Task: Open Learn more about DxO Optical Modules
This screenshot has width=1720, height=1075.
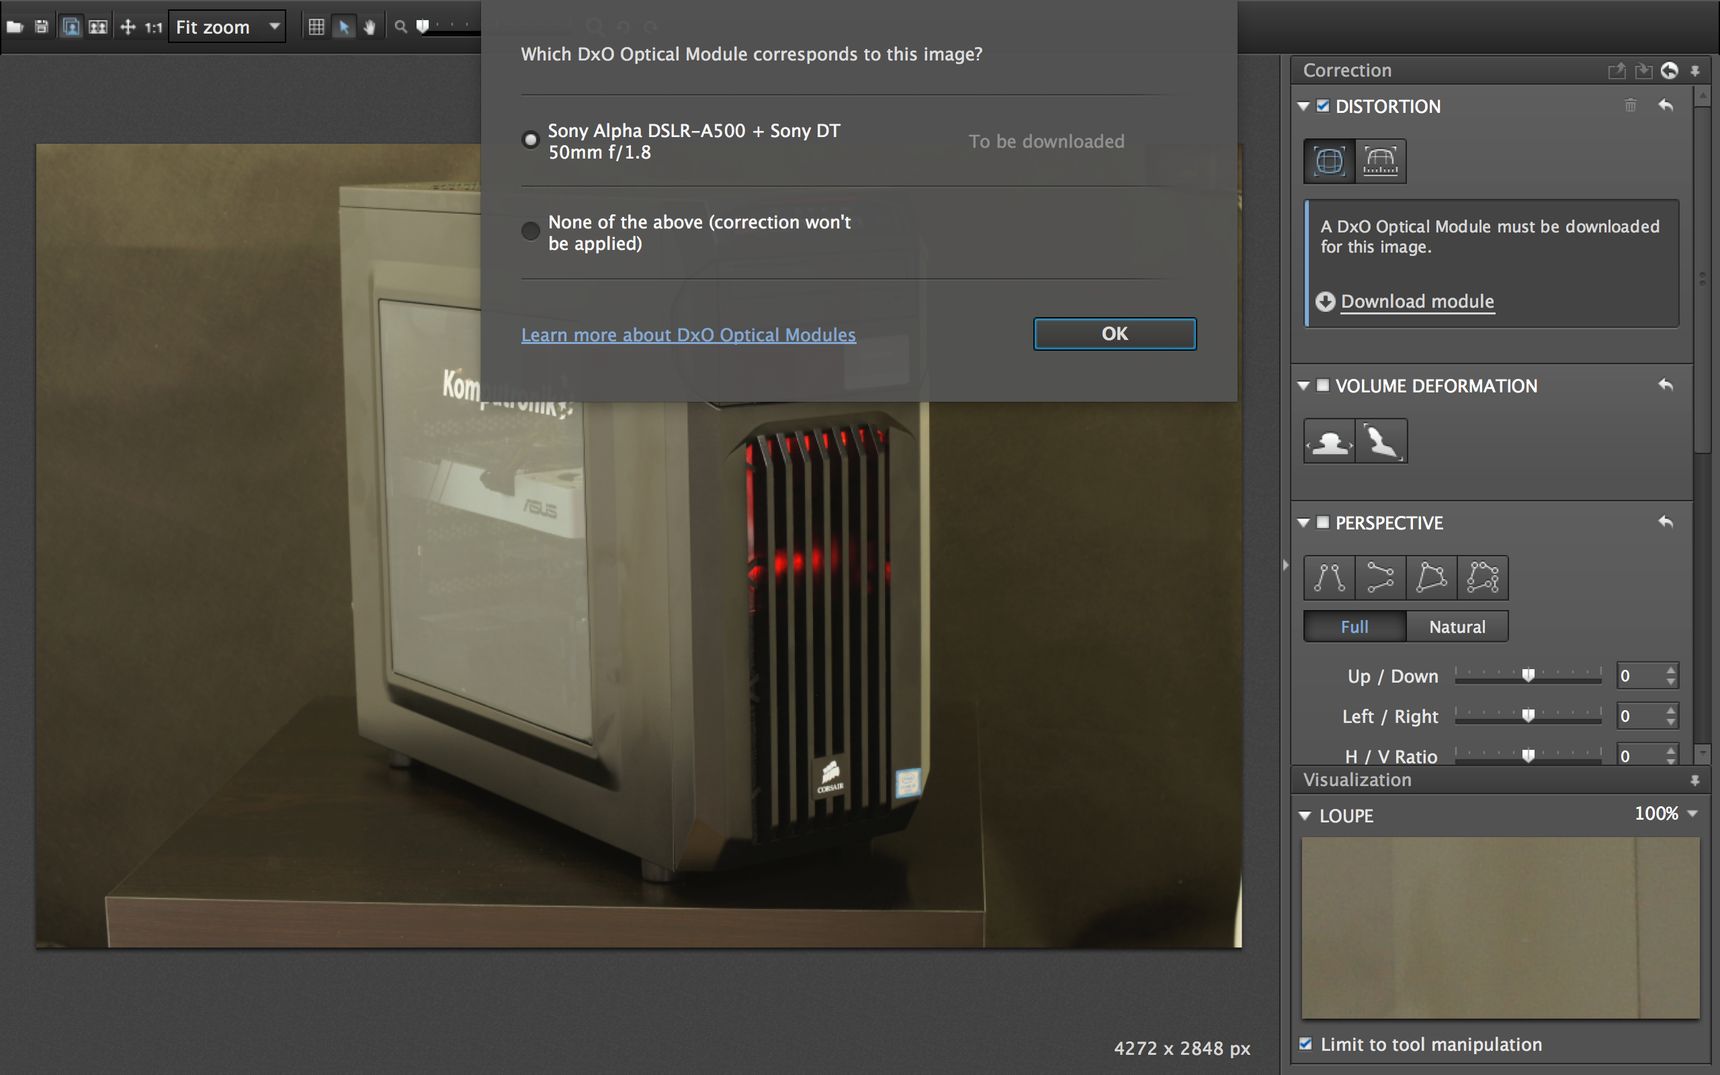Action: [688, 335]
